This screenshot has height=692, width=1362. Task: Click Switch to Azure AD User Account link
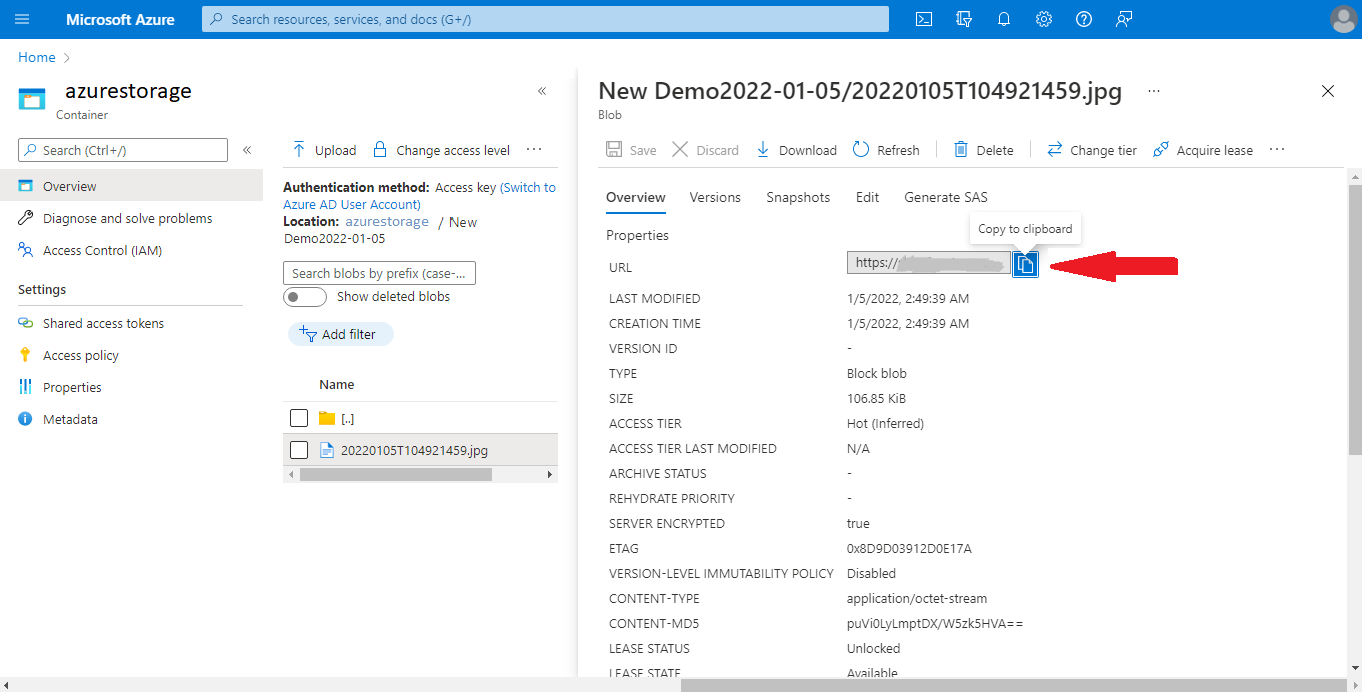coord(419,196)
